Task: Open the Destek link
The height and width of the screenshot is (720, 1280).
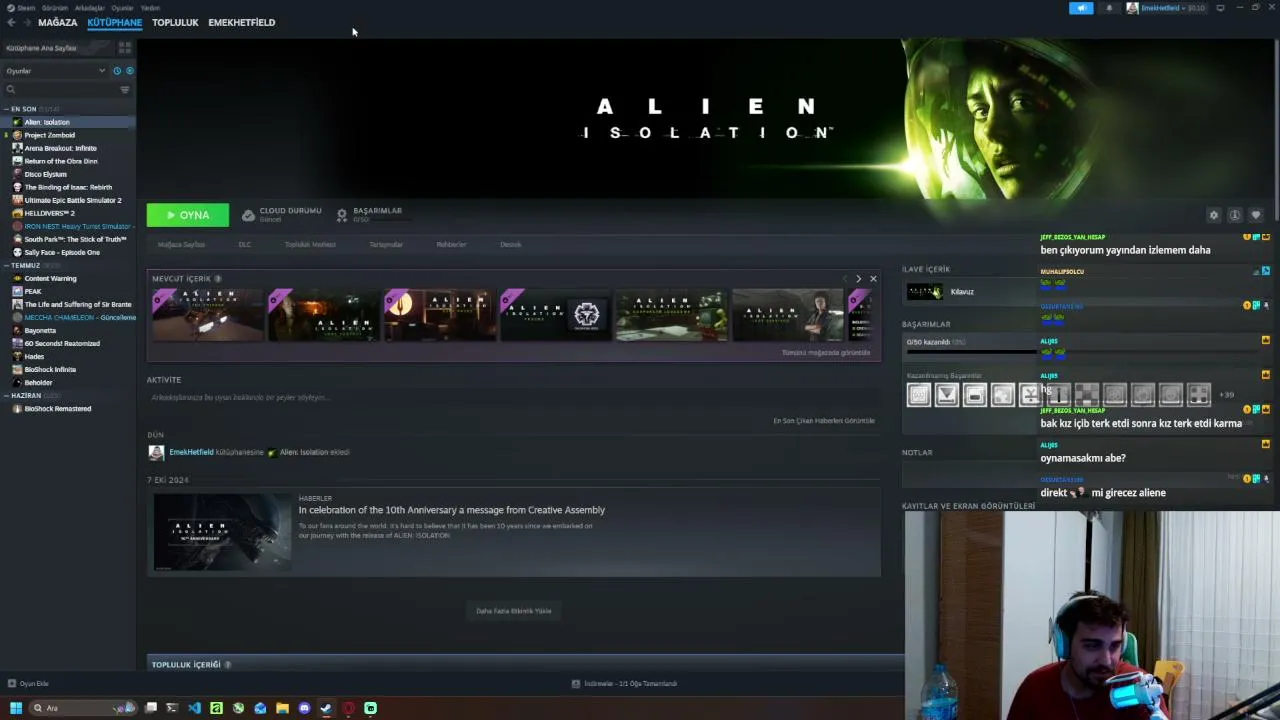Action: pos(510,244)
